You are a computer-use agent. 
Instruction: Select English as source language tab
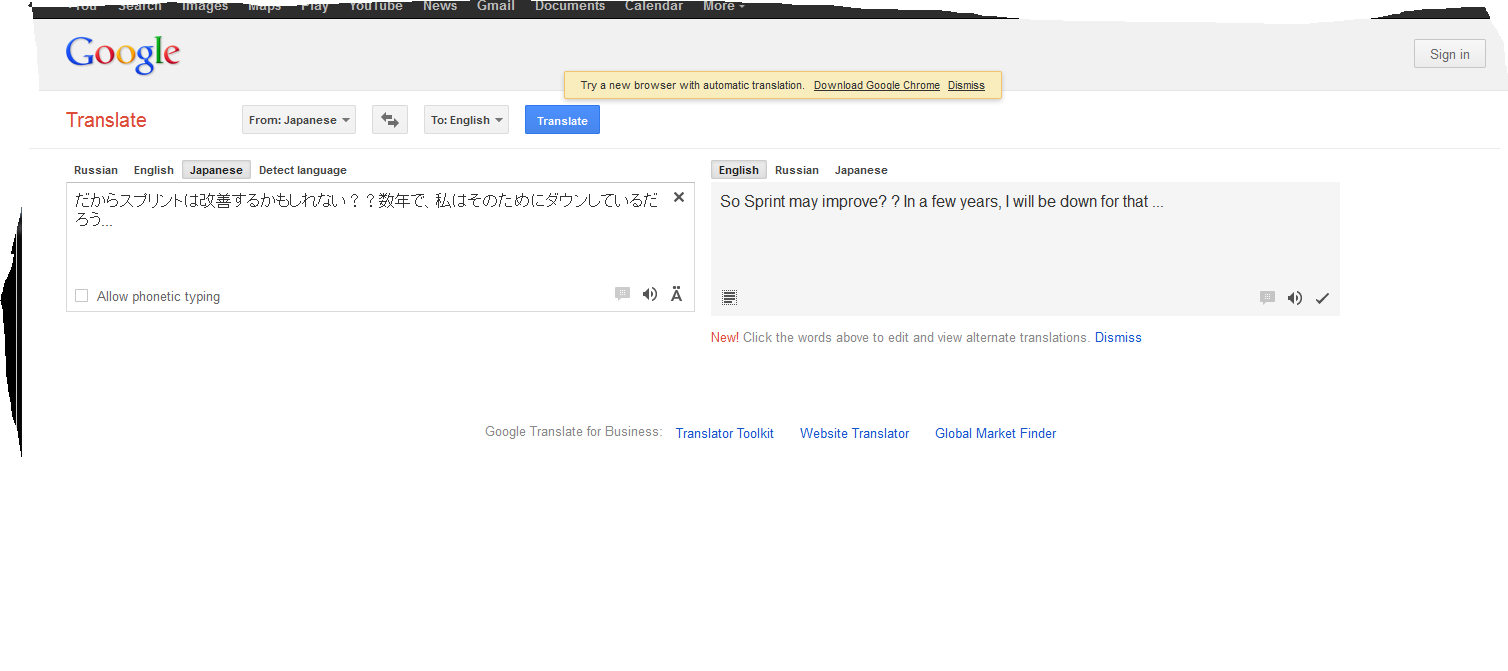coord(154,170)
